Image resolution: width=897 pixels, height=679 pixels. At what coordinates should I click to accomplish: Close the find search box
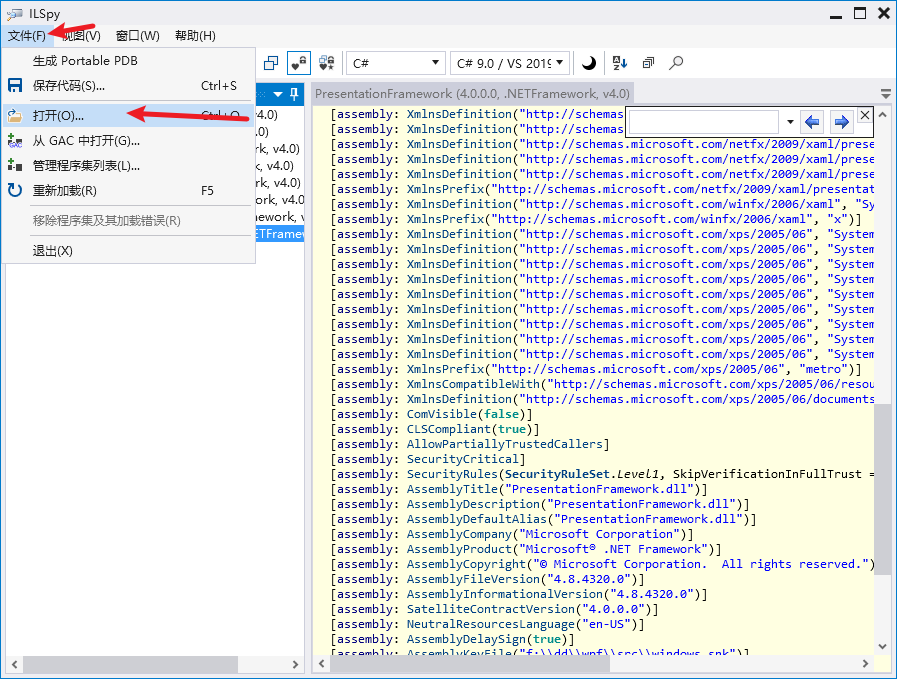pyautogui.click(x=865, y=115)
